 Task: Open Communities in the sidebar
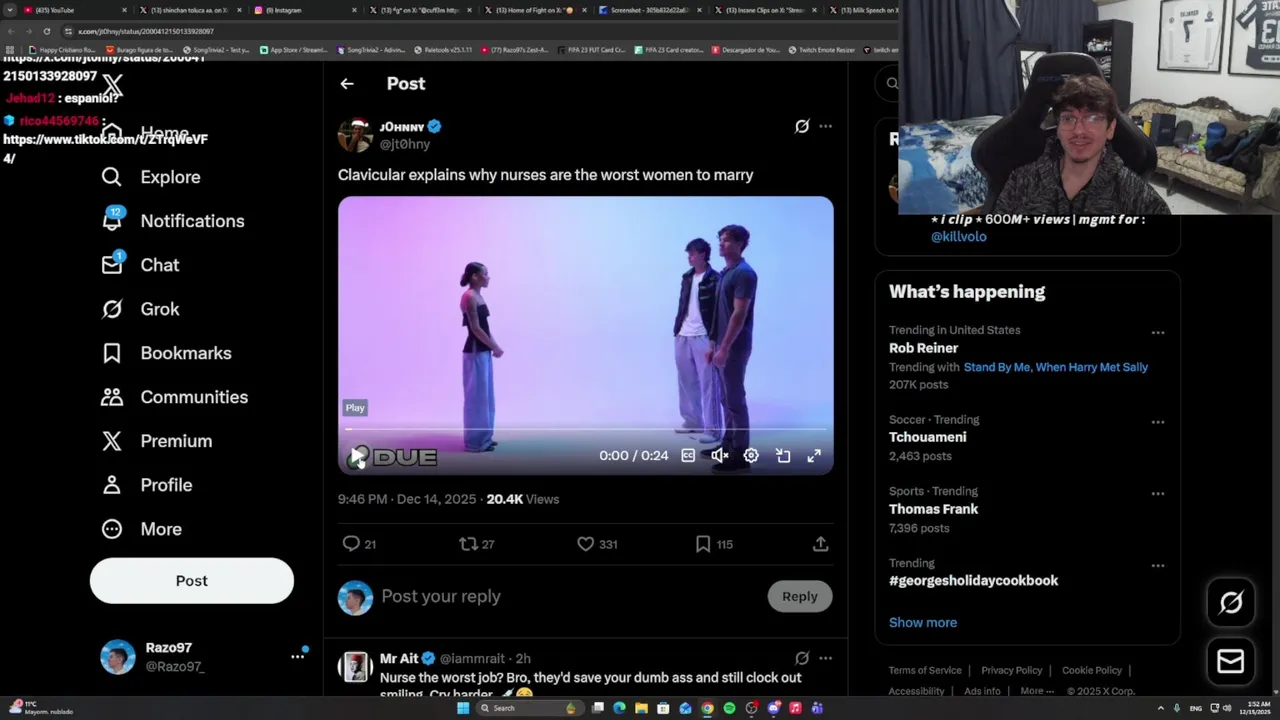(x=174, y=397)
